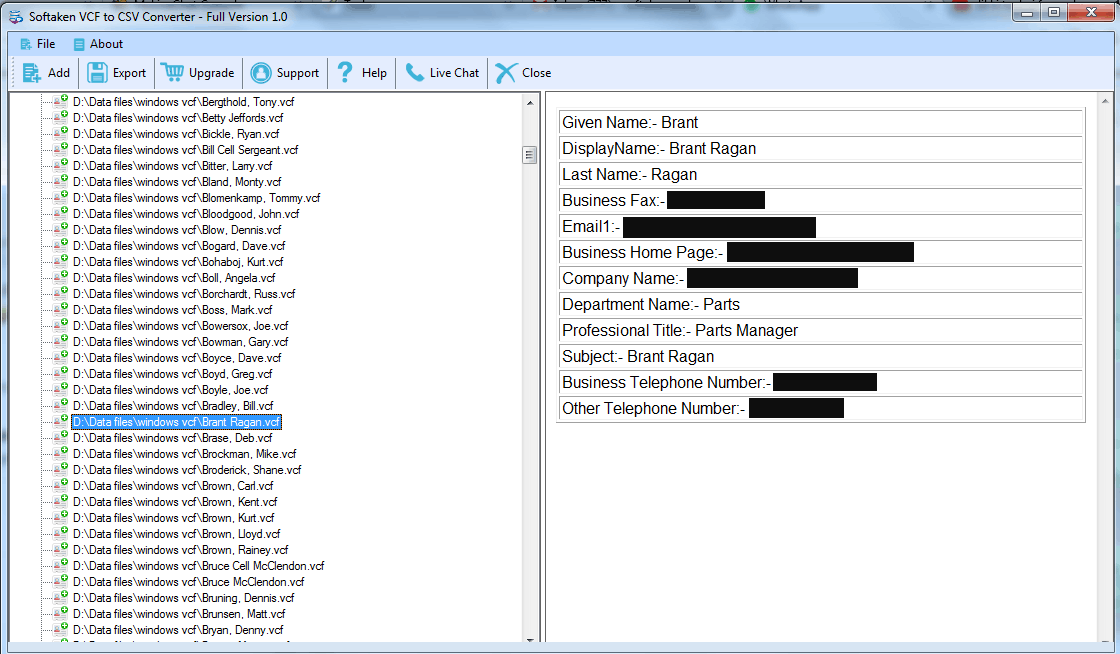Select Brase, Deb.vcf entry

[x=172, y=438]
